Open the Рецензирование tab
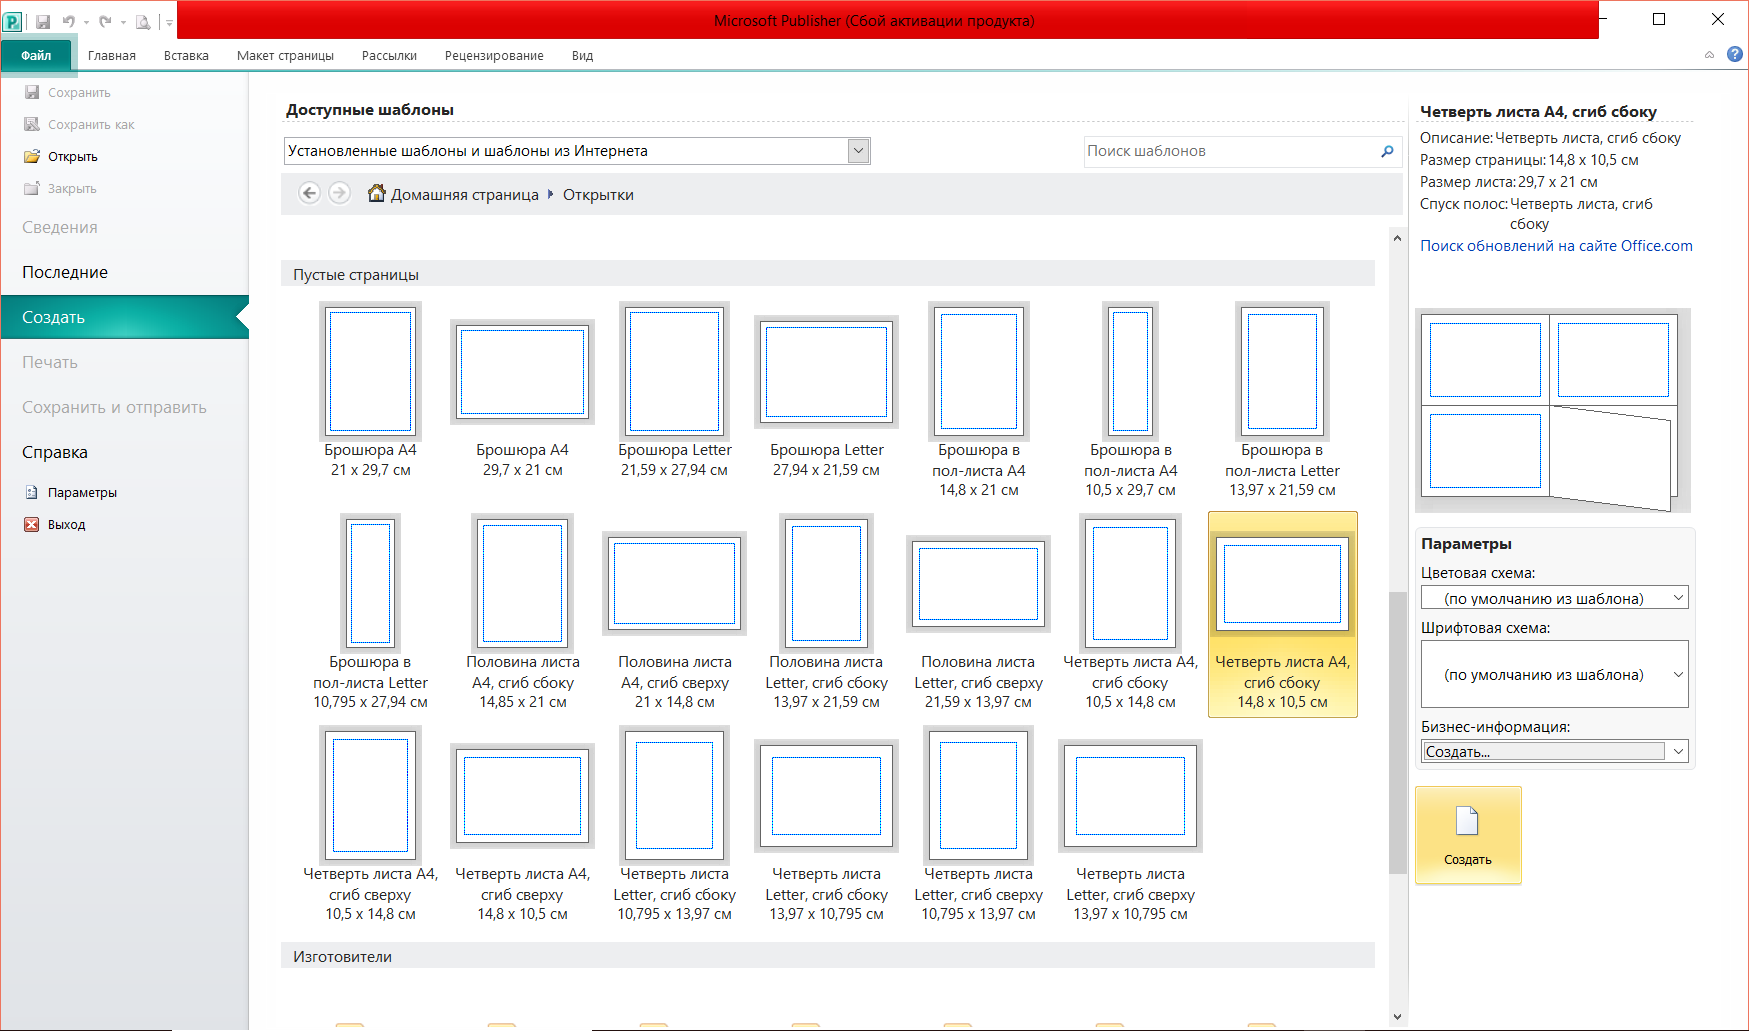Image resolution: width=1749 pixels, height=1031 pixels. click(x=494, y=55)
